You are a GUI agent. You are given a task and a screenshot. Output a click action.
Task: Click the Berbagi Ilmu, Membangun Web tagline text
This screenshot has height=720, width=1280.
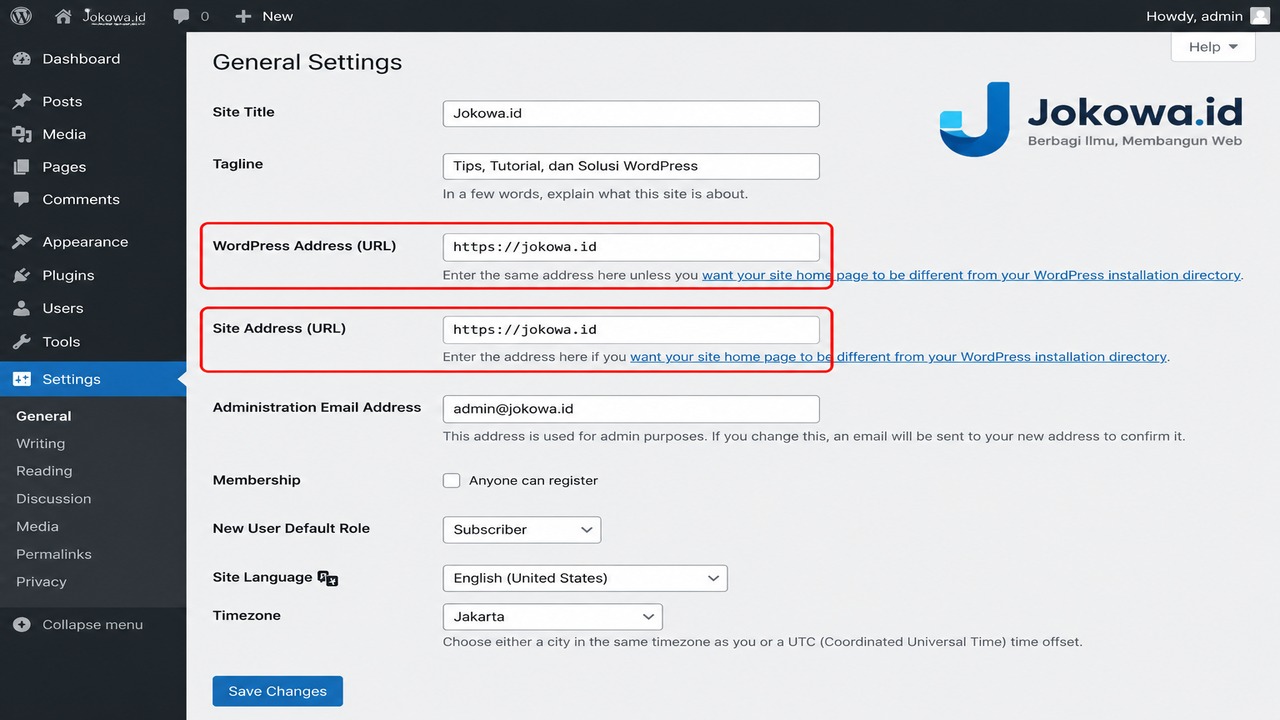tap(1135, 141)
